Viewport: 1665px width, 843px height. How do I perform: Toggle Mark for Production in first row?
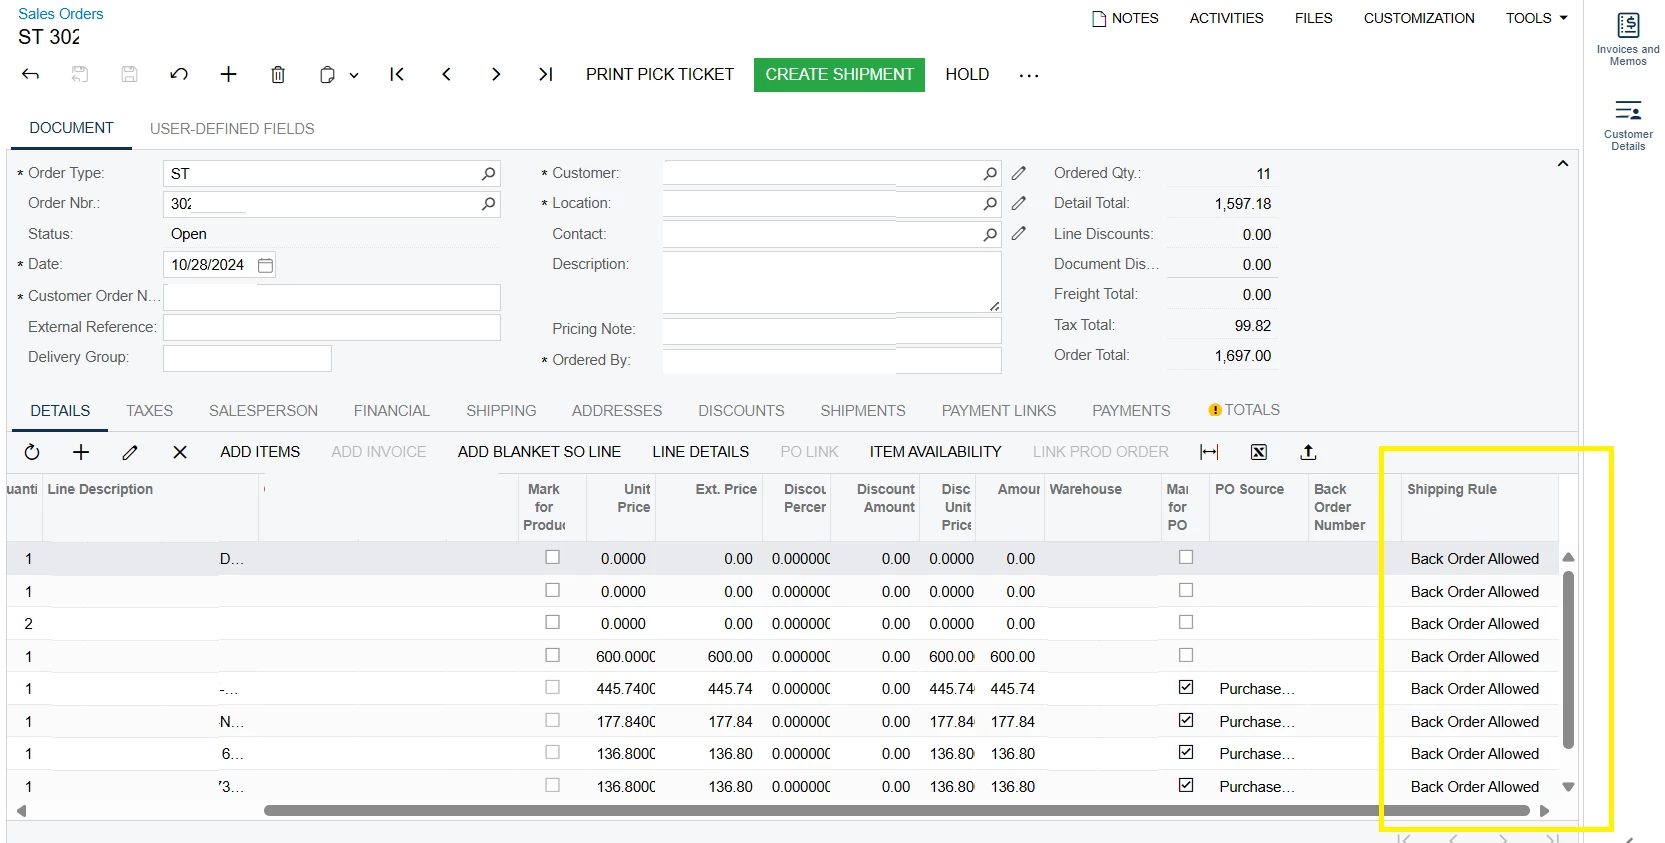552,557
